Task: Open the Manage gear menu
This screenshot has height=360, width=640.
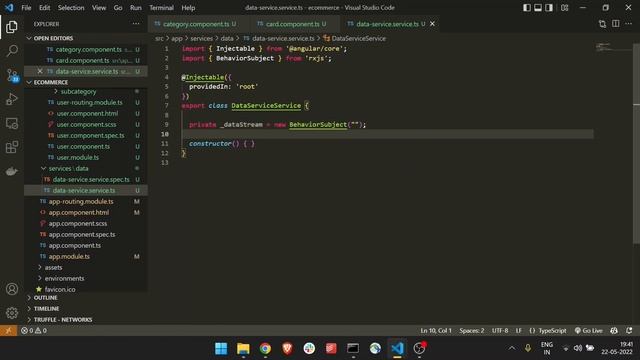Action: click(x=12, y=313)
